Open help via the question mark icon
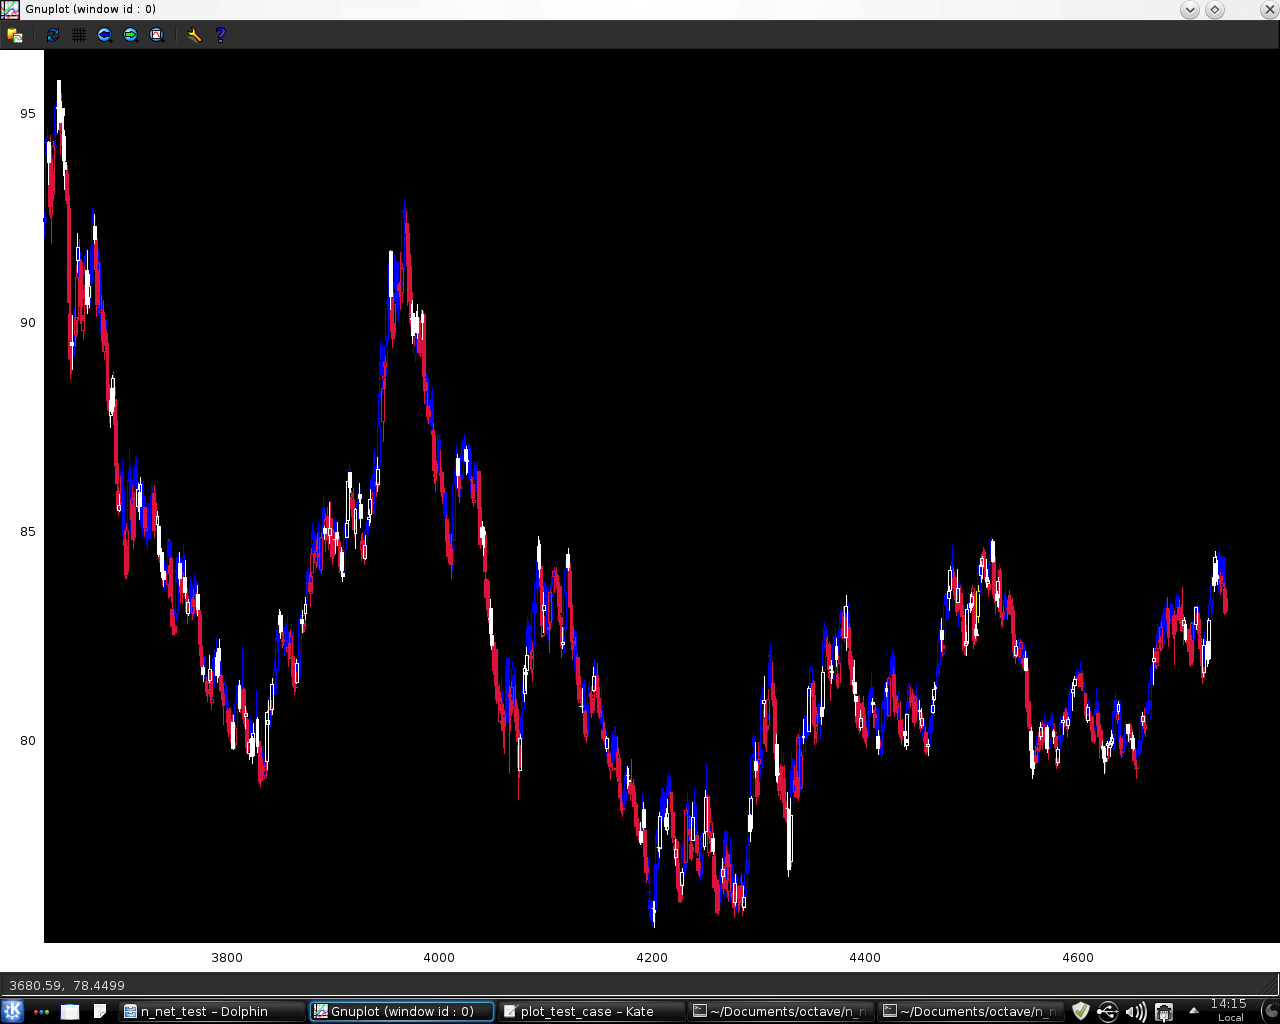 (220, 35)
